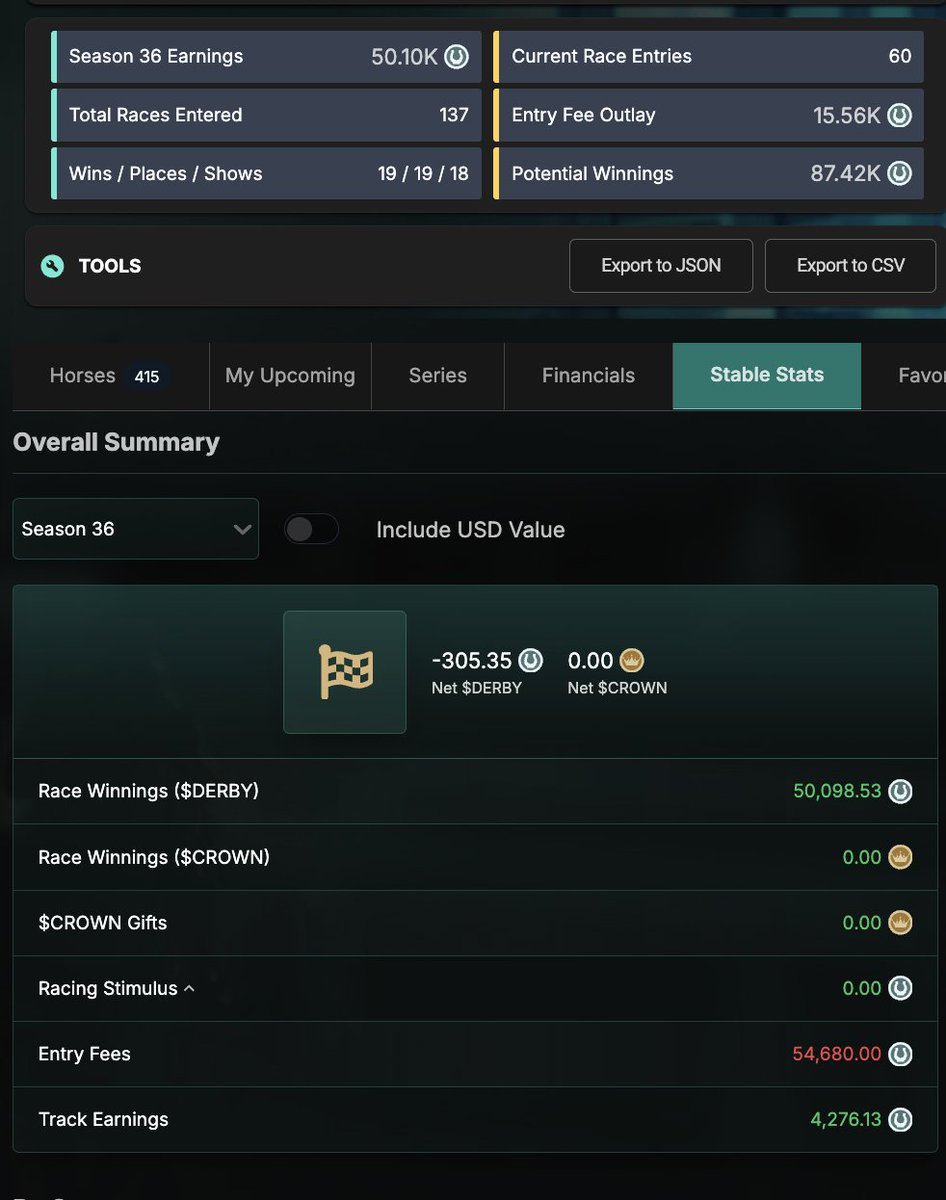This screenshot has height=1200, width=946.
Task: Click the 87.42K potential winnings value
Action: click(x=845, y=174)
